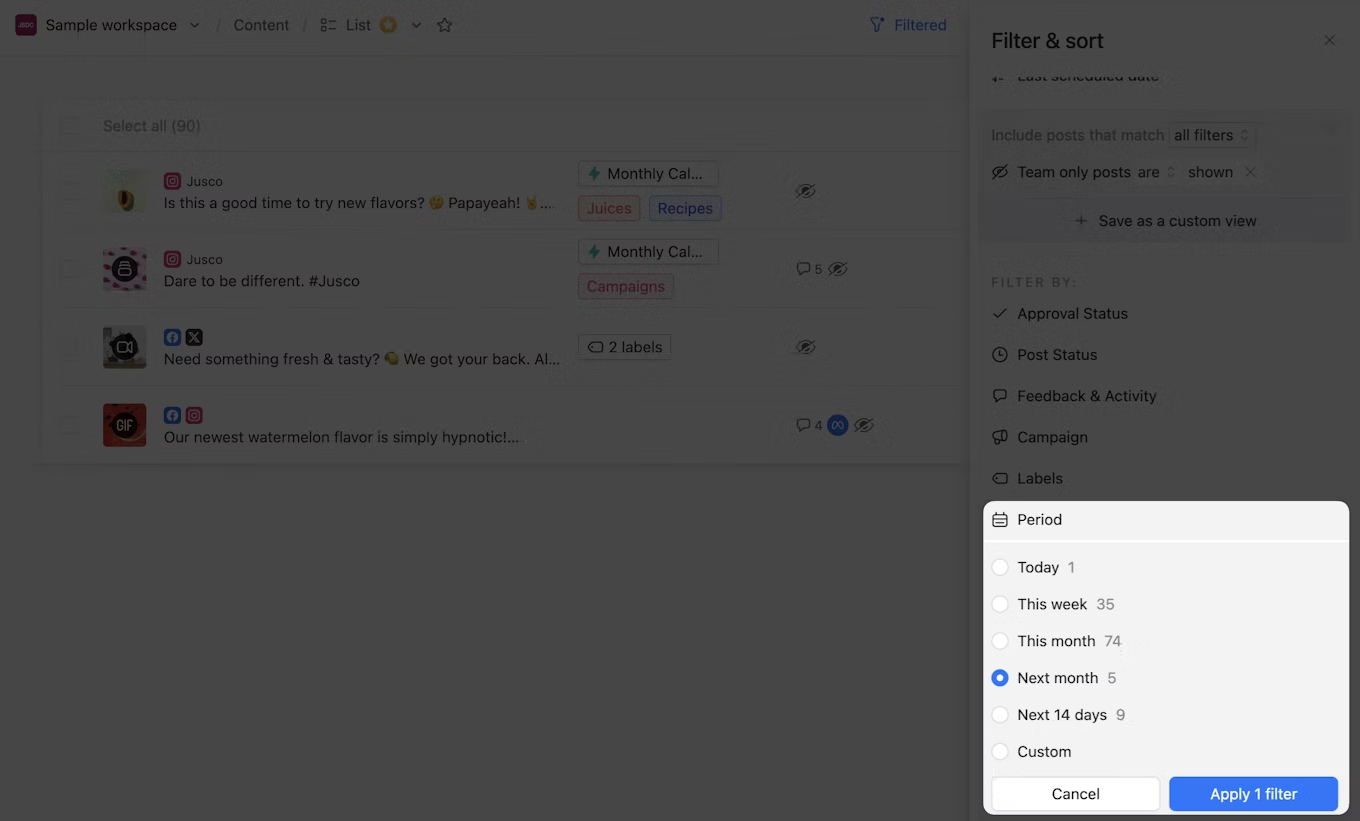Open the Approval Status filter
Image resolution: width=1360 pixels, height=821 pixels.
tap(1072, 314)
